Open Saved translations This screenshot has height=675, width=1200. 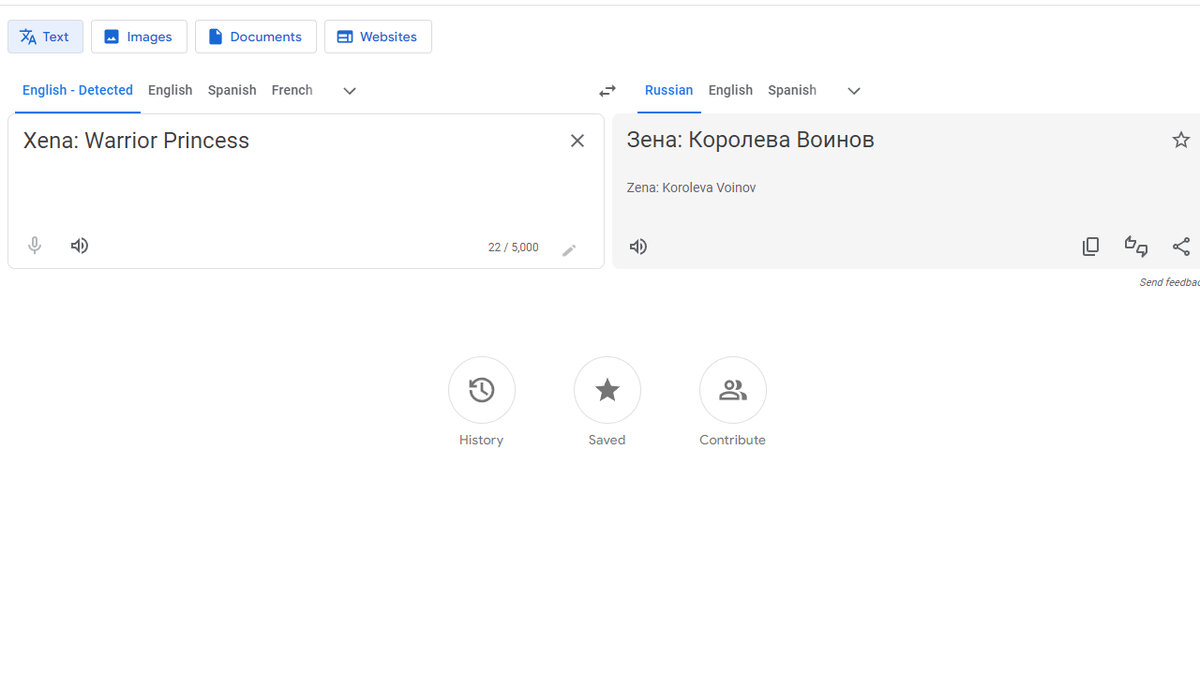click(607, 390)
